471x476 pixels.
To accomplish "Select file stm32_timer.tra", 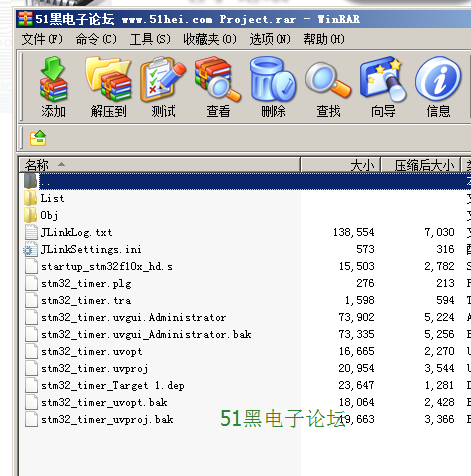I will pos(86,300).
